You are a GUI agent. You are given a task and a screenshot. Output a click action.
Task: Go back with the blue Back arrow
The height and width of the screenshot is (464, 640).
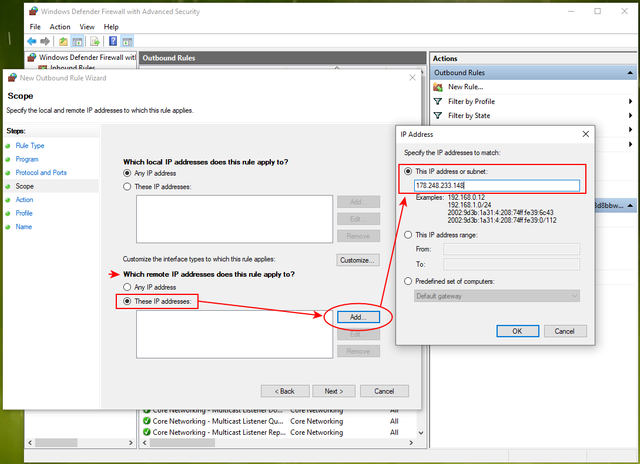pyautogui.click(x=31, y=41)
